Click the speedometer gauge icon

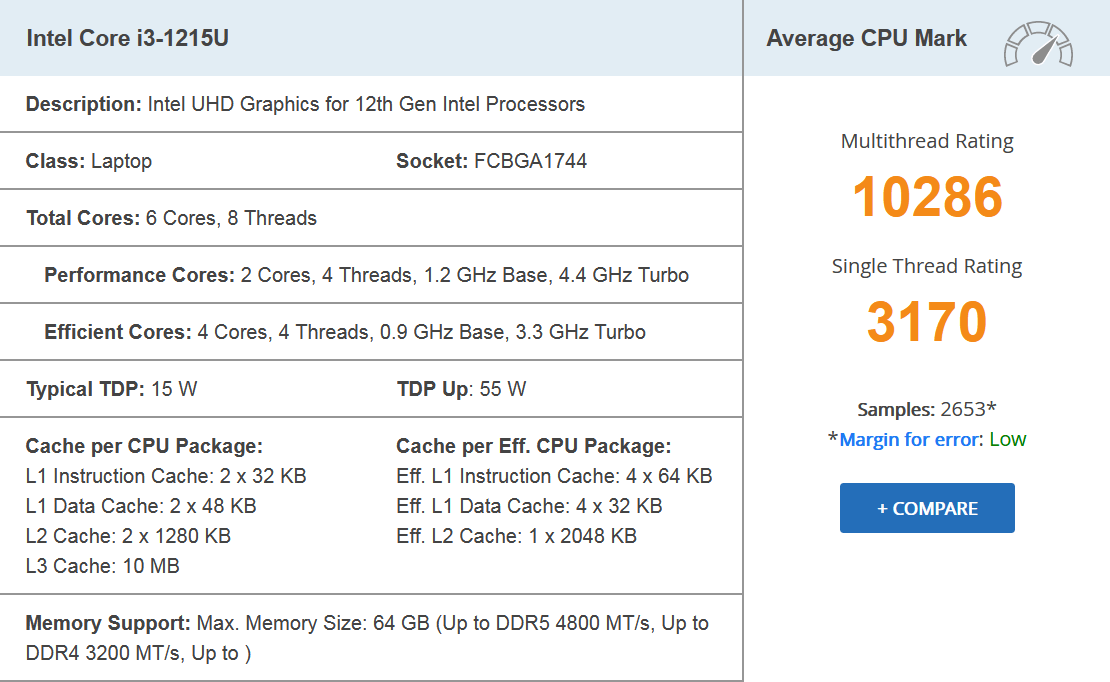pos(1038,44)
